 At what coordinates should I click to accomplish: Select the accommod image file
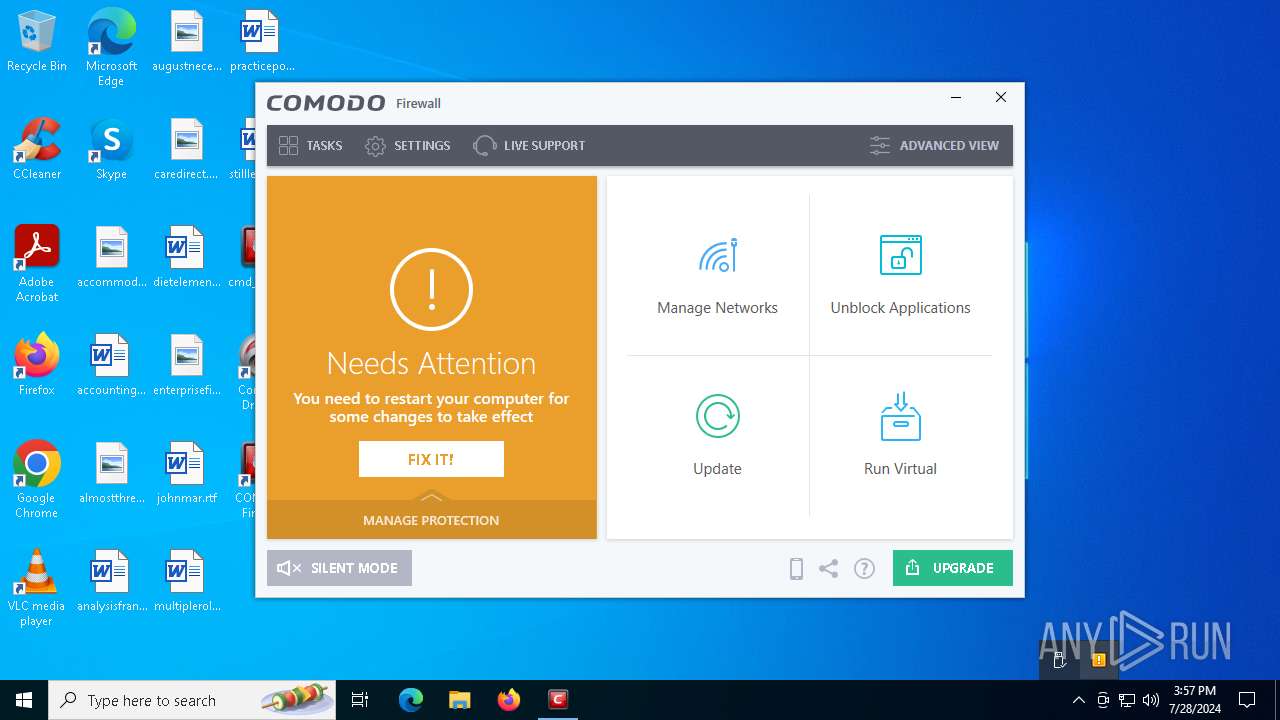click(x=111, y=257)
